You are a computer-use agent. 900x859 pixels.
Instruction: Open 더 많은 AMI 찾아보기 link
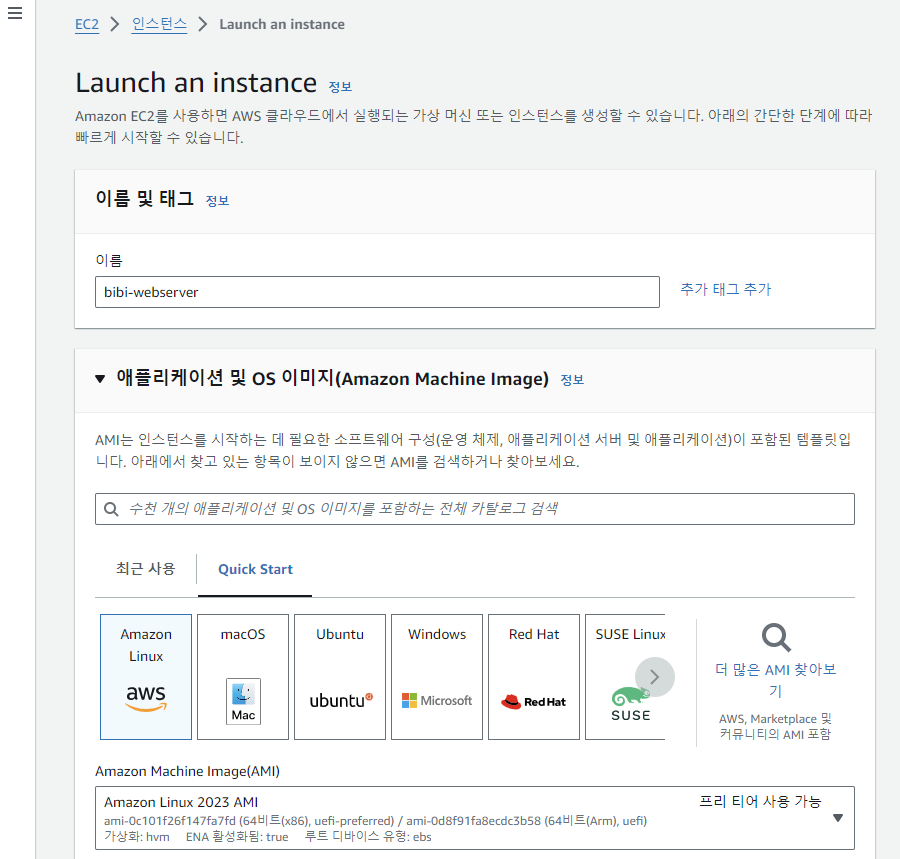[775, 680]
